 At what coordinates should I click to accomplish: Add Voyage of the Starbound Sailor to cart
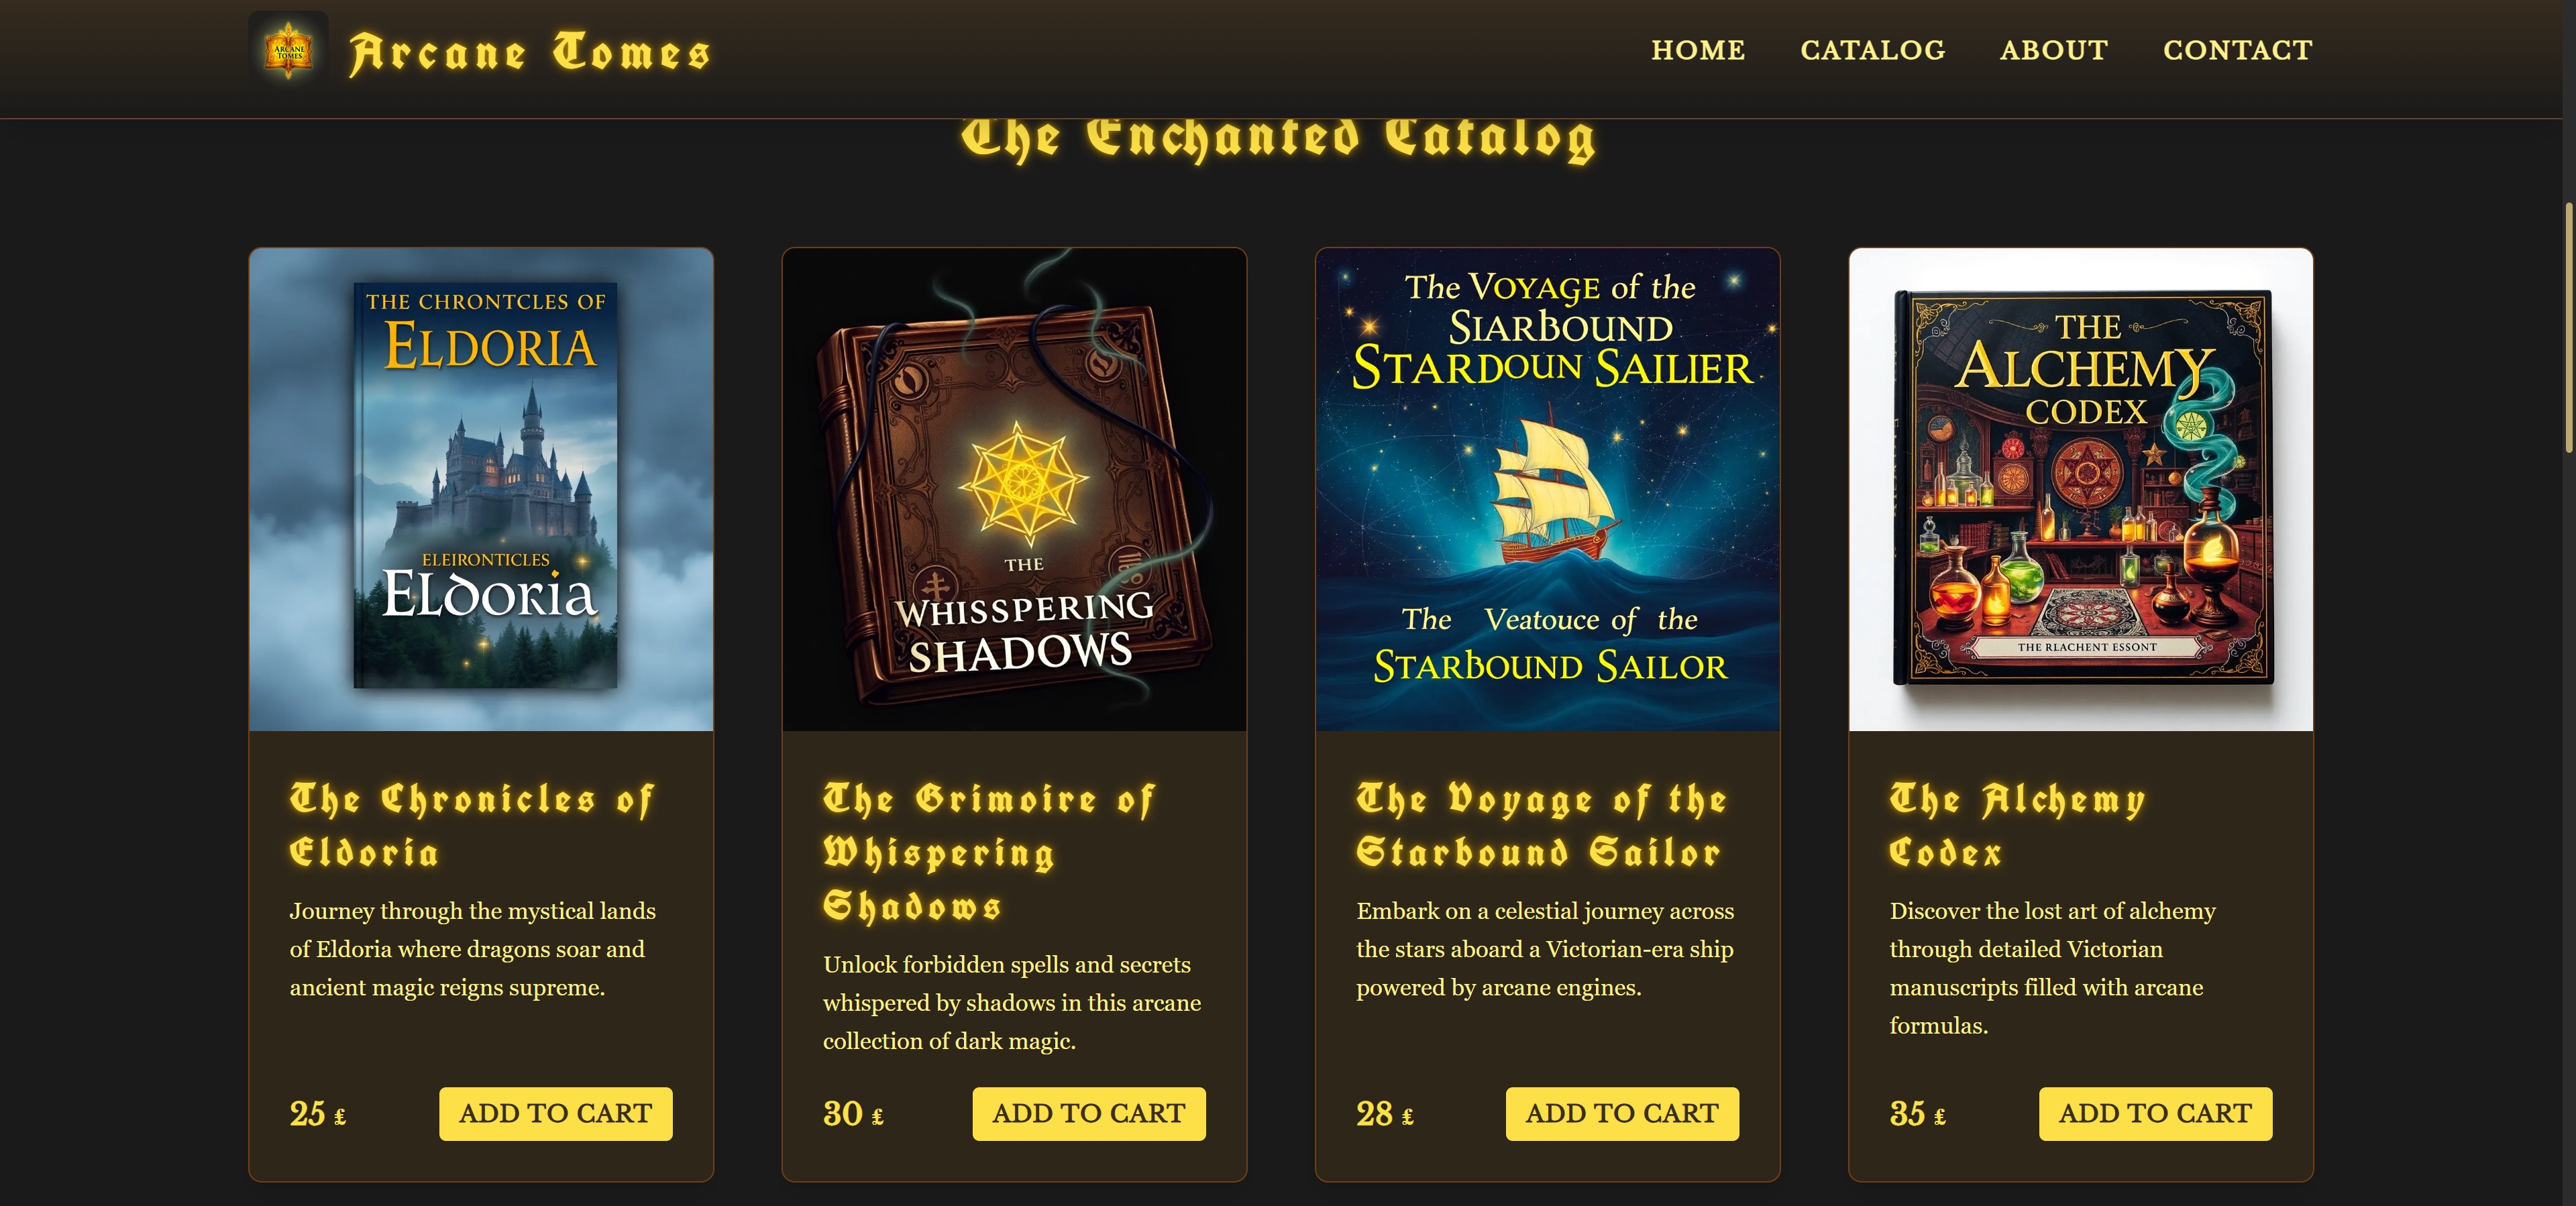(1622, 1113)
